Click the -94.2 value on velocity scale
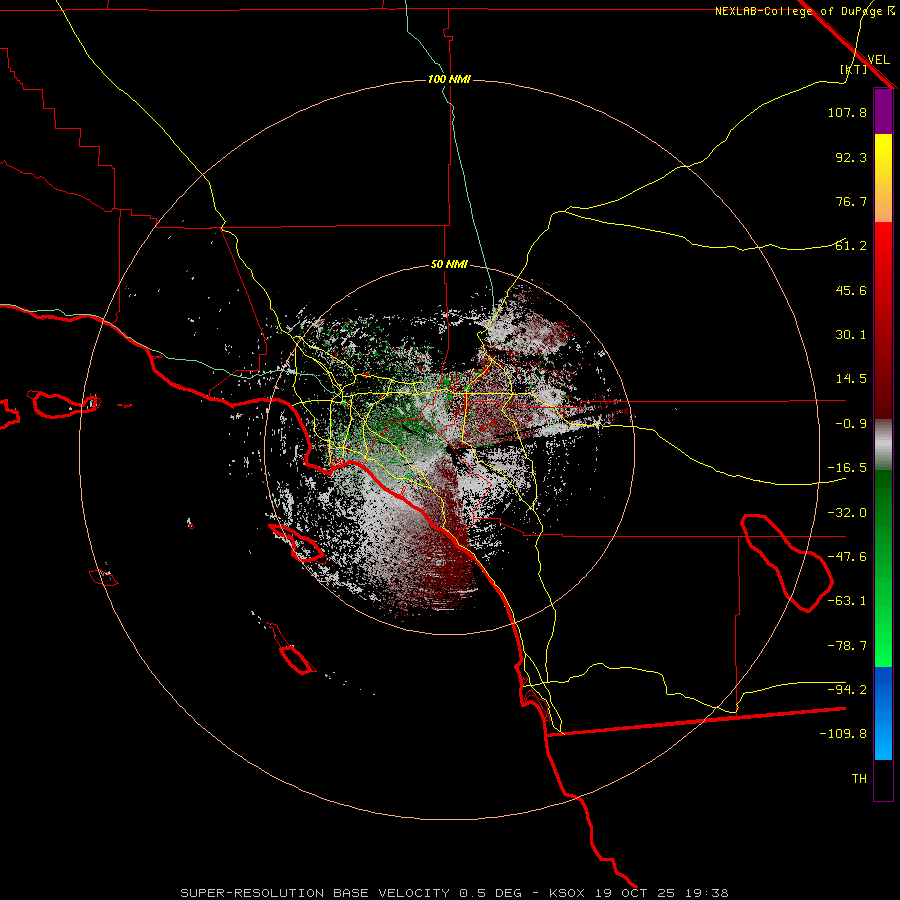This screenshot has width=900, height=900. (x=847, y=689)
